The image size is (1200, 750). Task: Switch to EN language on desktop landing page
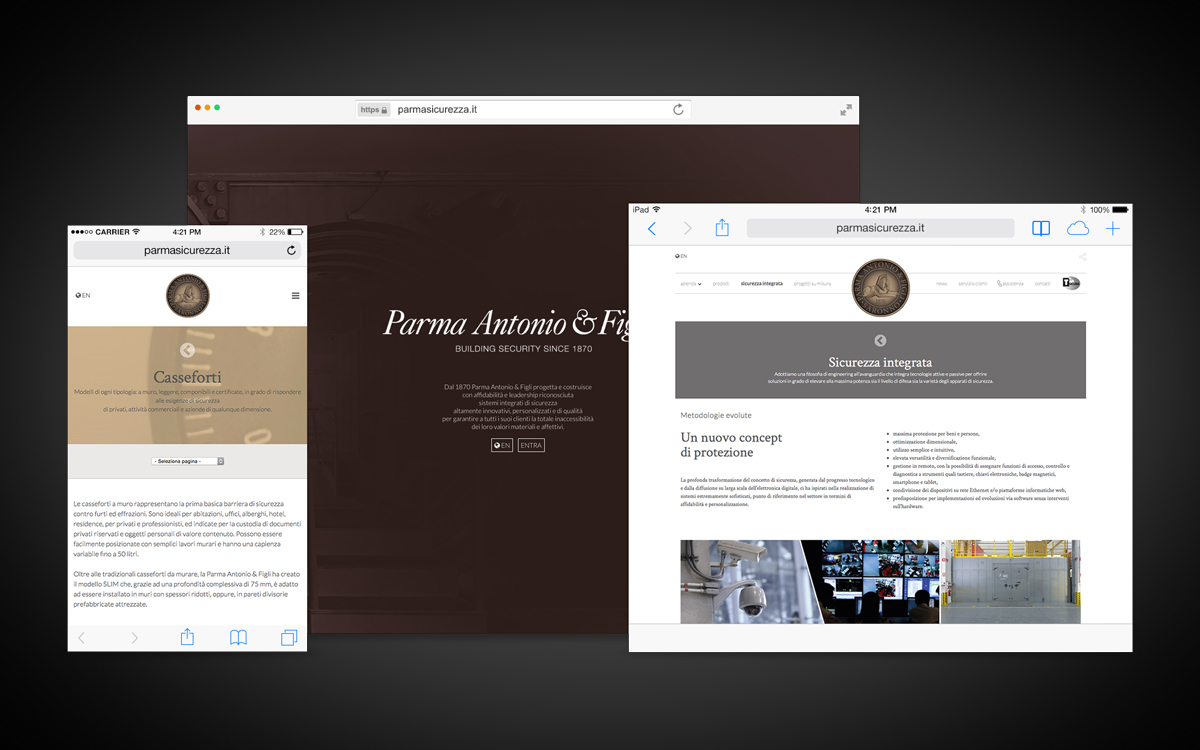pyautogui.click(x=502, y=445)
